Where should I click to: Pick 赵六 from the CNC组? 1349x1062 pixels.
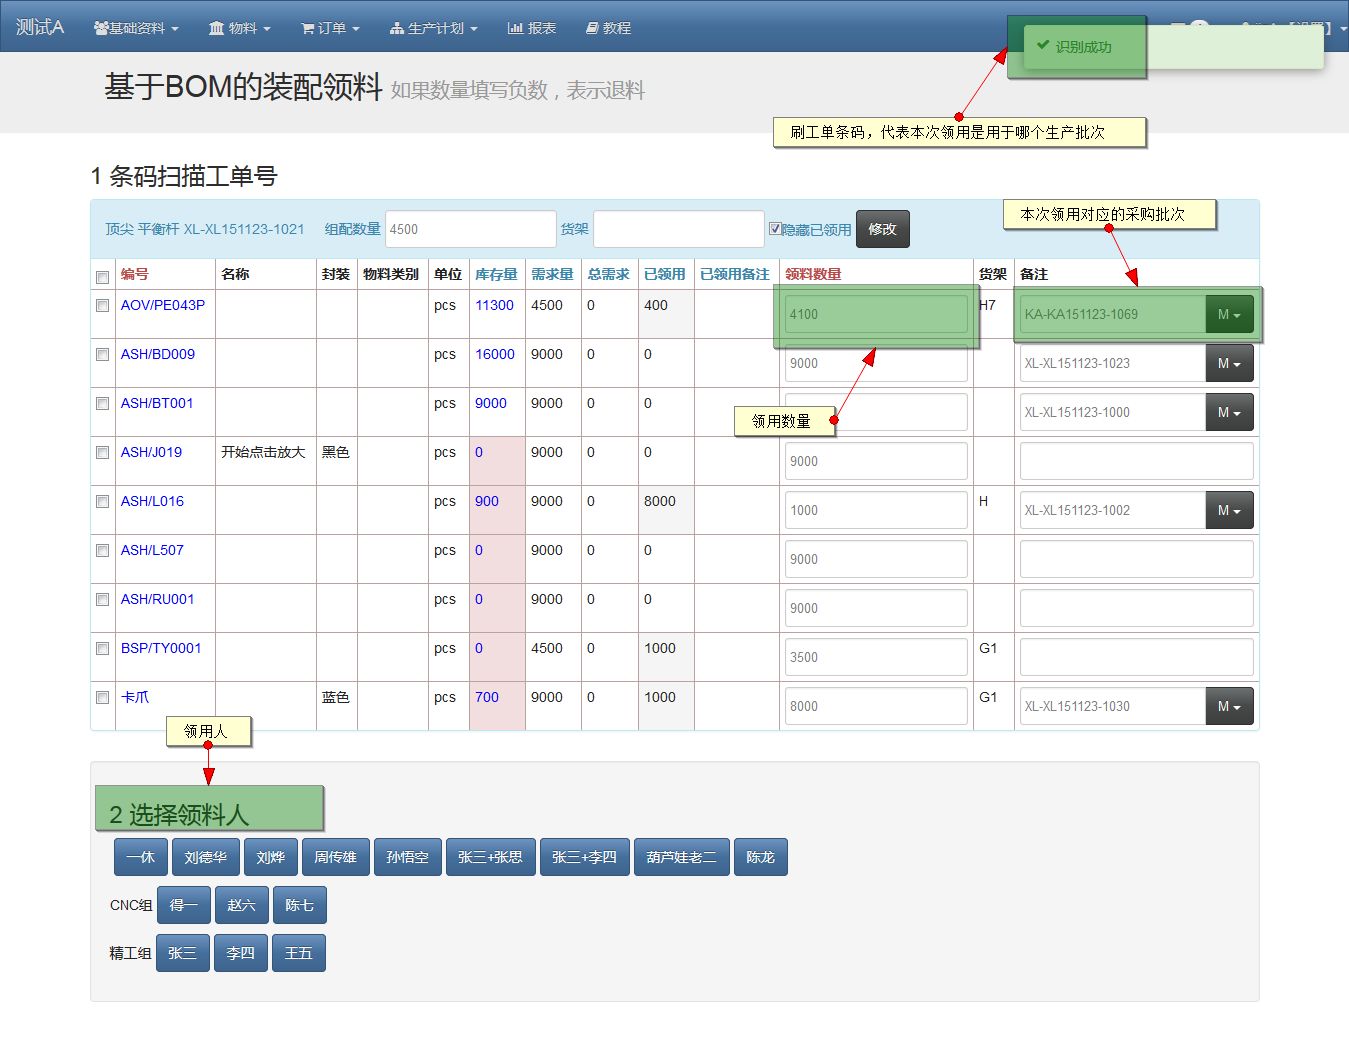[x=241, y=905]
